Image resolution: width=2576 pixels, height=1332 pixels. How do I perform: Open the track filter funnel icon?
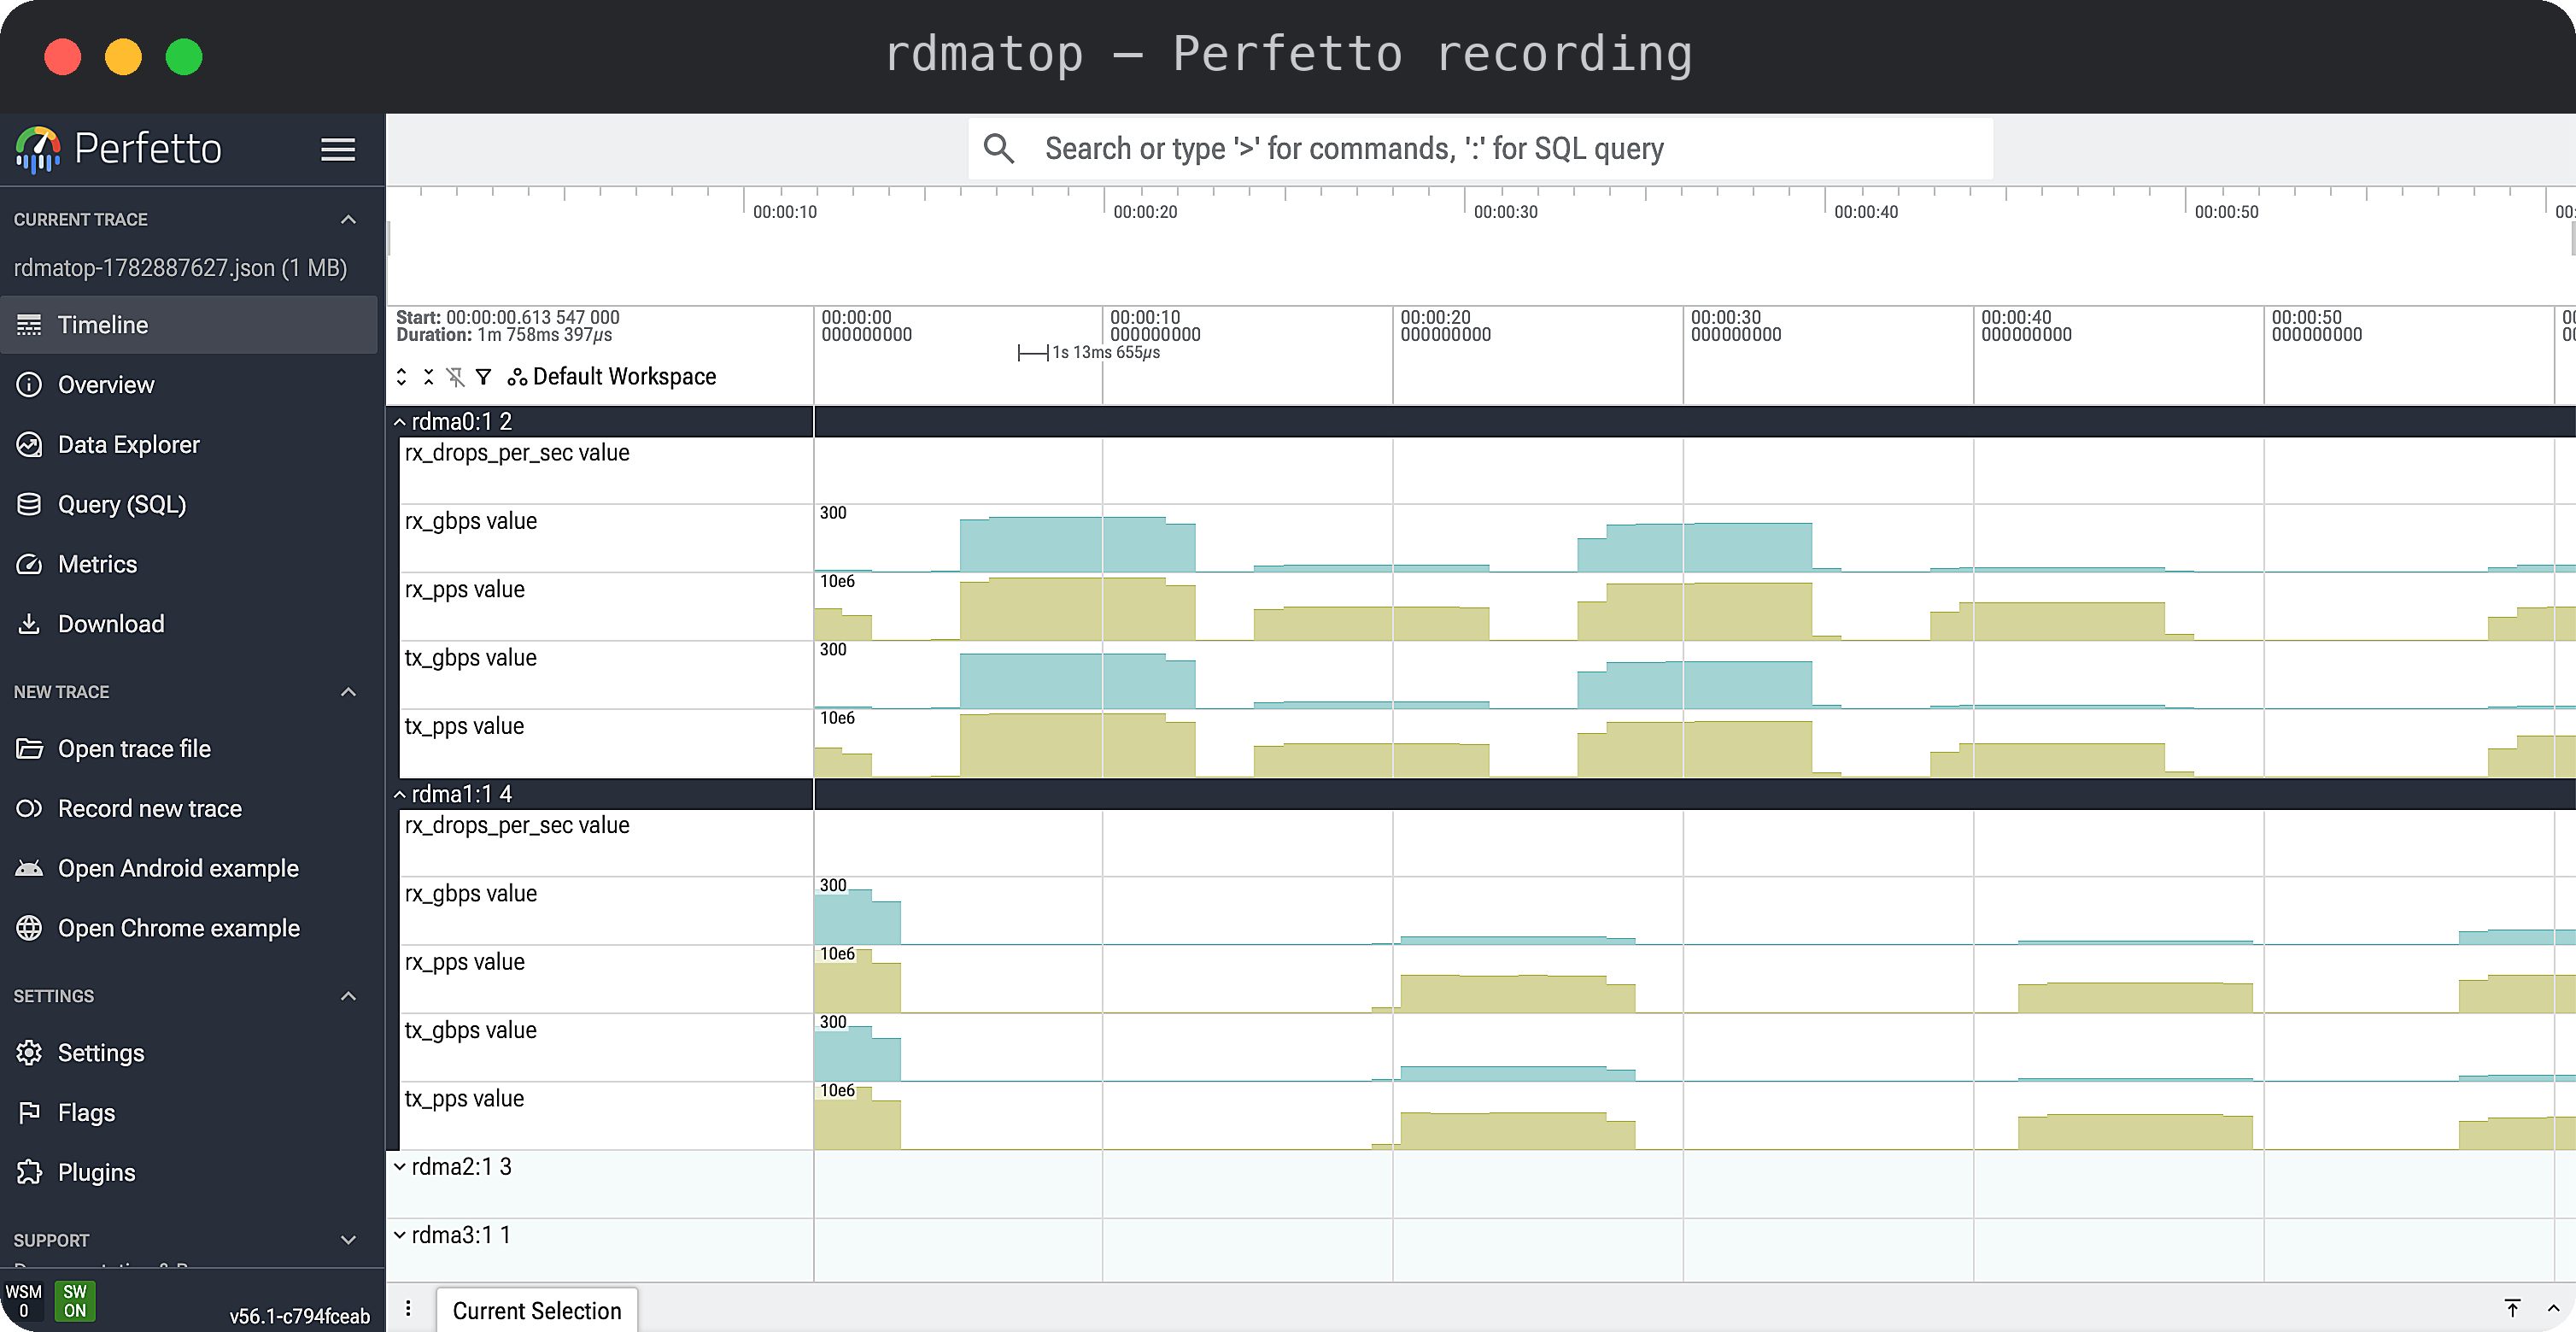484,377
